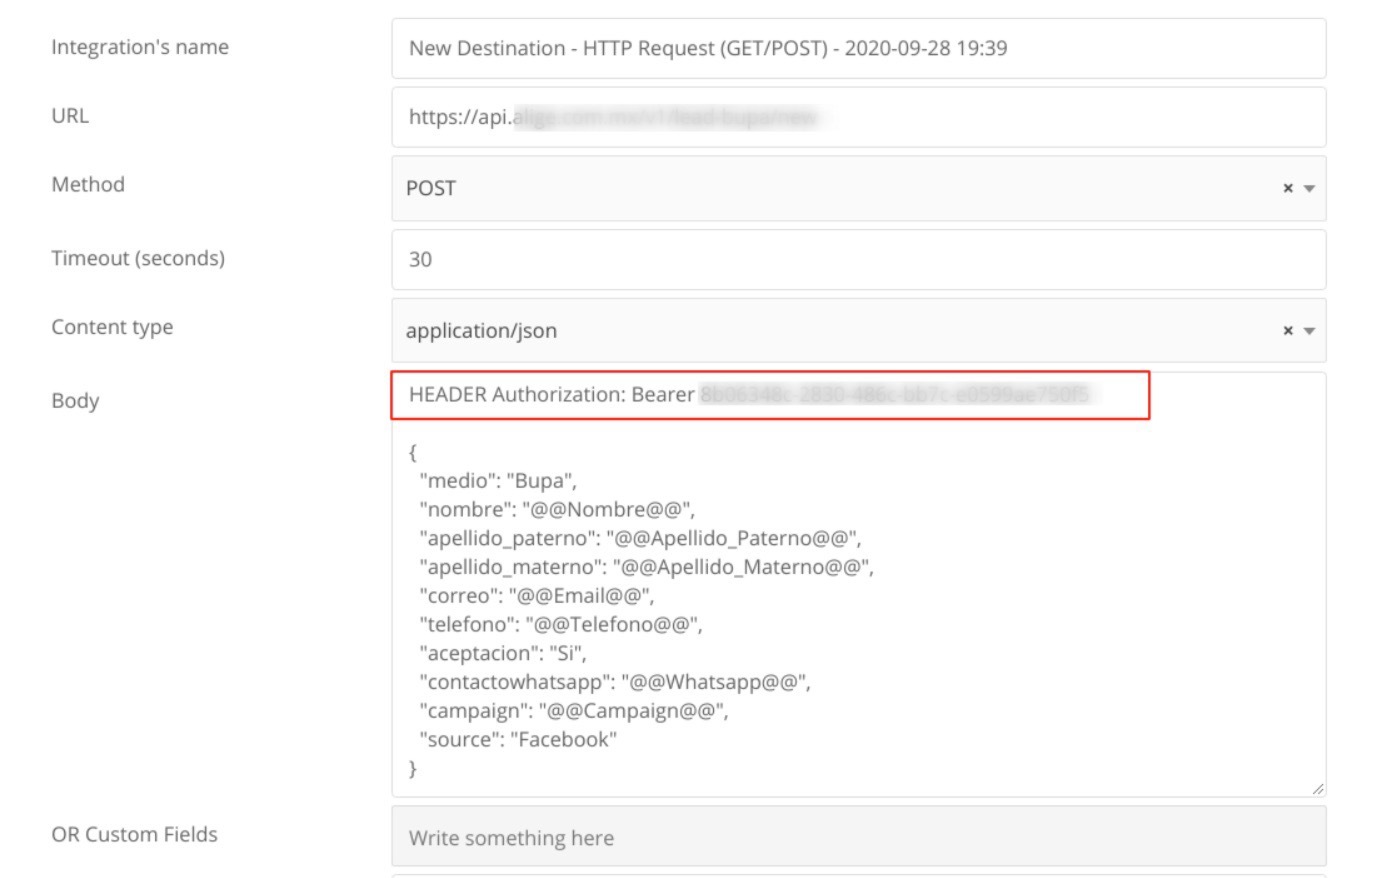Click the Body label
The height and width of the screenshot is (878, 1373).
point(75,400)
